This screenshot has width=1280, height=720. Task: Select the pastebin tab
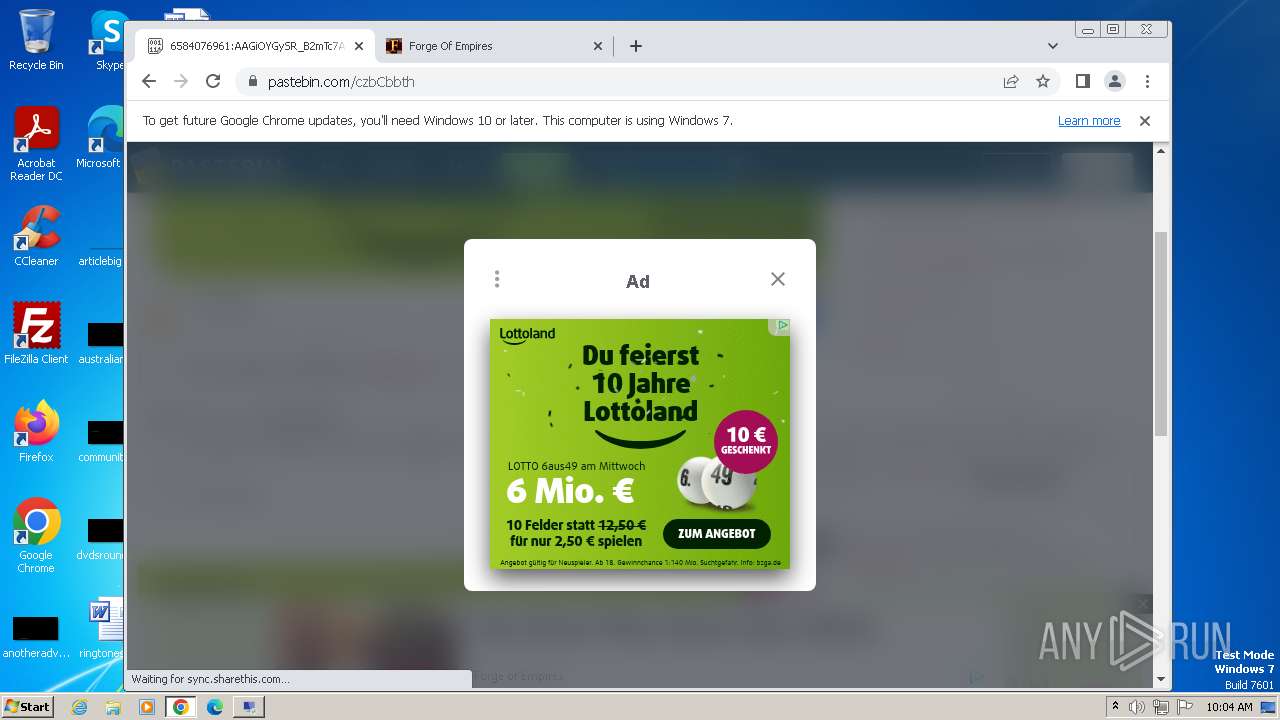tap(255, 46)
